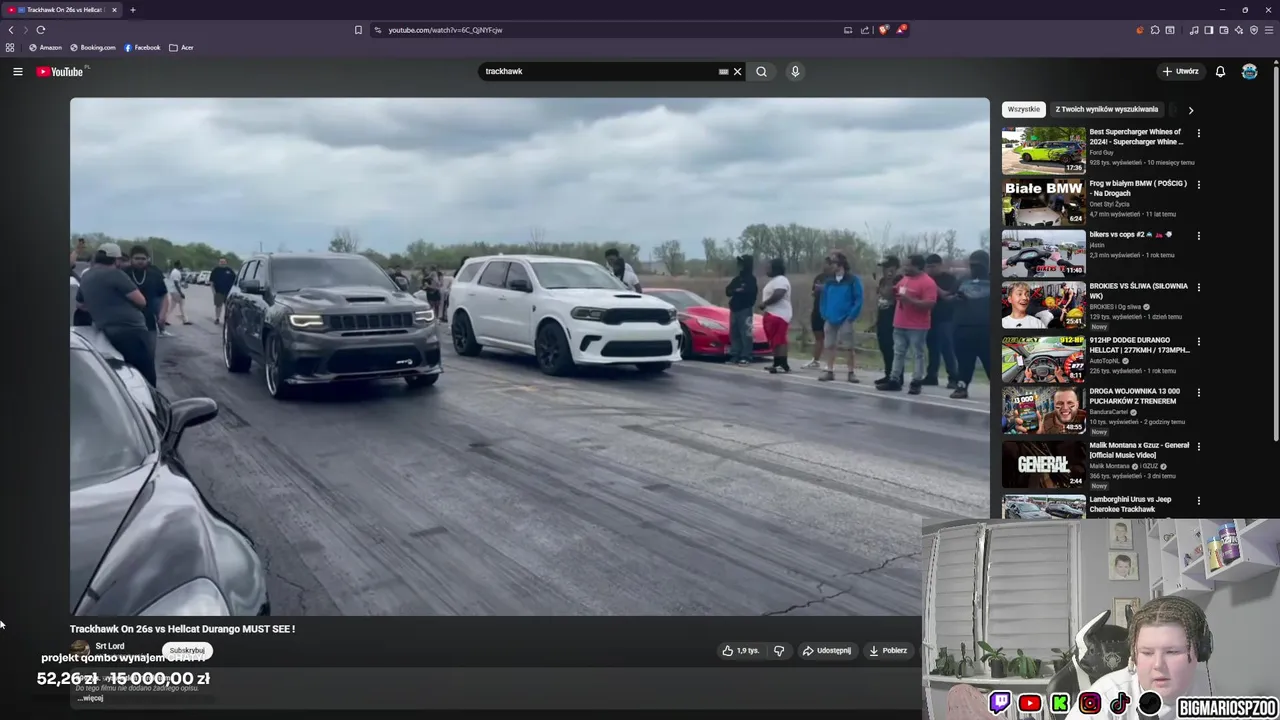The height and width of the screenshot is (720, 1280).
Task: Share the video via Udostępnij
Action: 827,650
